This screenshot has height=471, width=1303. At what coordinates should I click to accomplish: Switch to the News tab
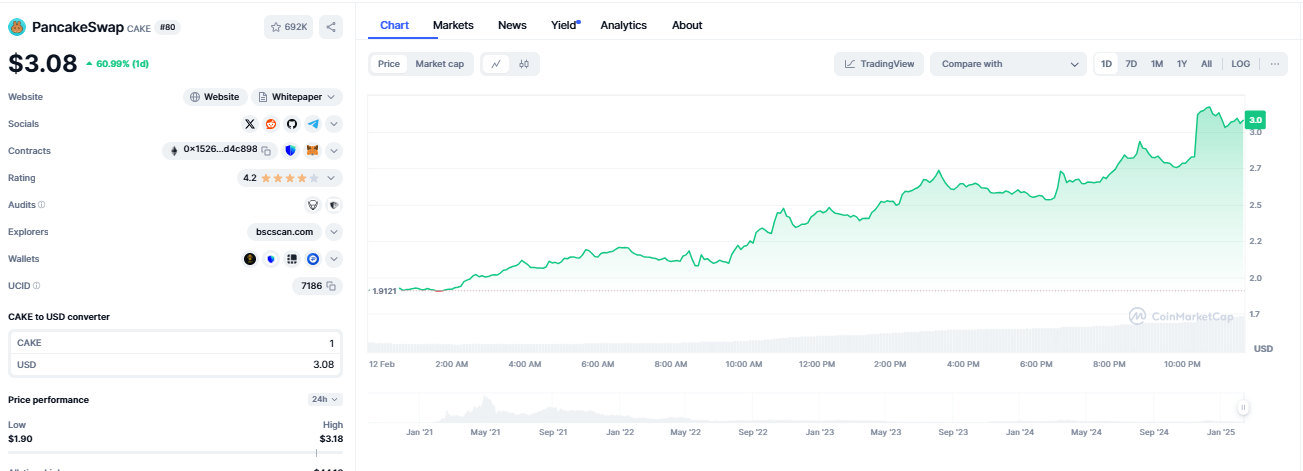[512, 25]
